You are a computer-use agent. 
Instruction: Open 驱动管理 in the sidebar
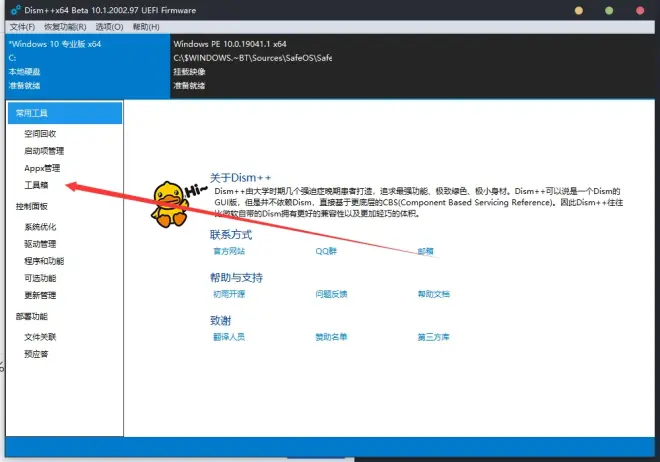pyautogui.click(x=40, y=244)
